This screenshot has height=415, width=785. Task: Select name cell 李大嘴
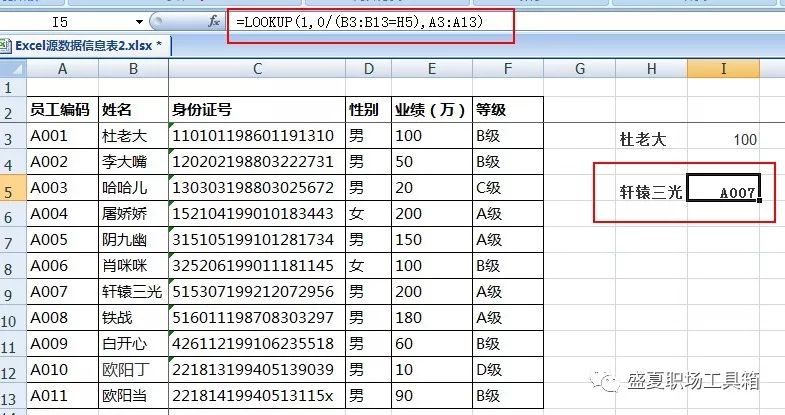click(x=134, y=162)
